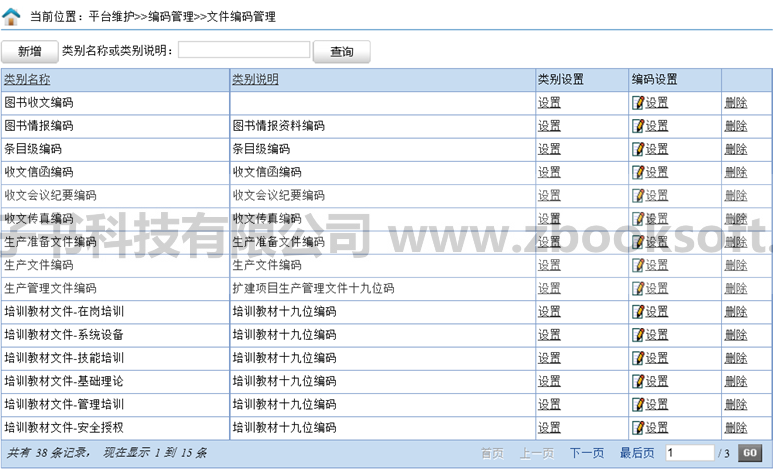Click edit pencil icon in 条目级编码 row
The width and height of the screenshot is (773, 469).
[638, 149]
